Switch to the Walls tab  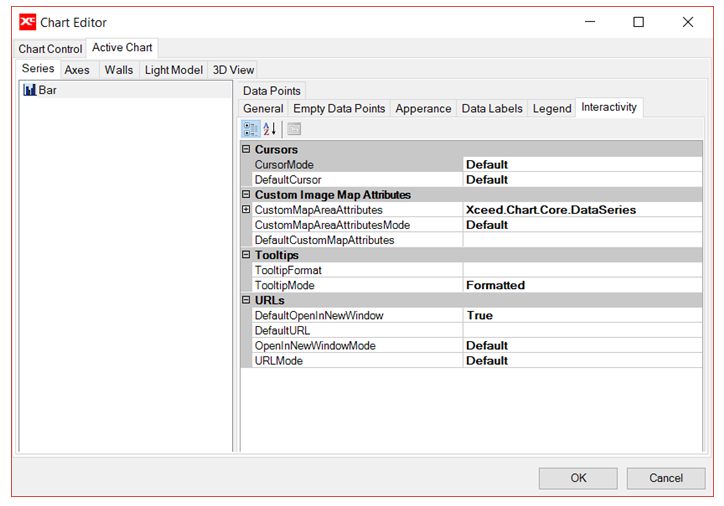(x=119, y=70)
